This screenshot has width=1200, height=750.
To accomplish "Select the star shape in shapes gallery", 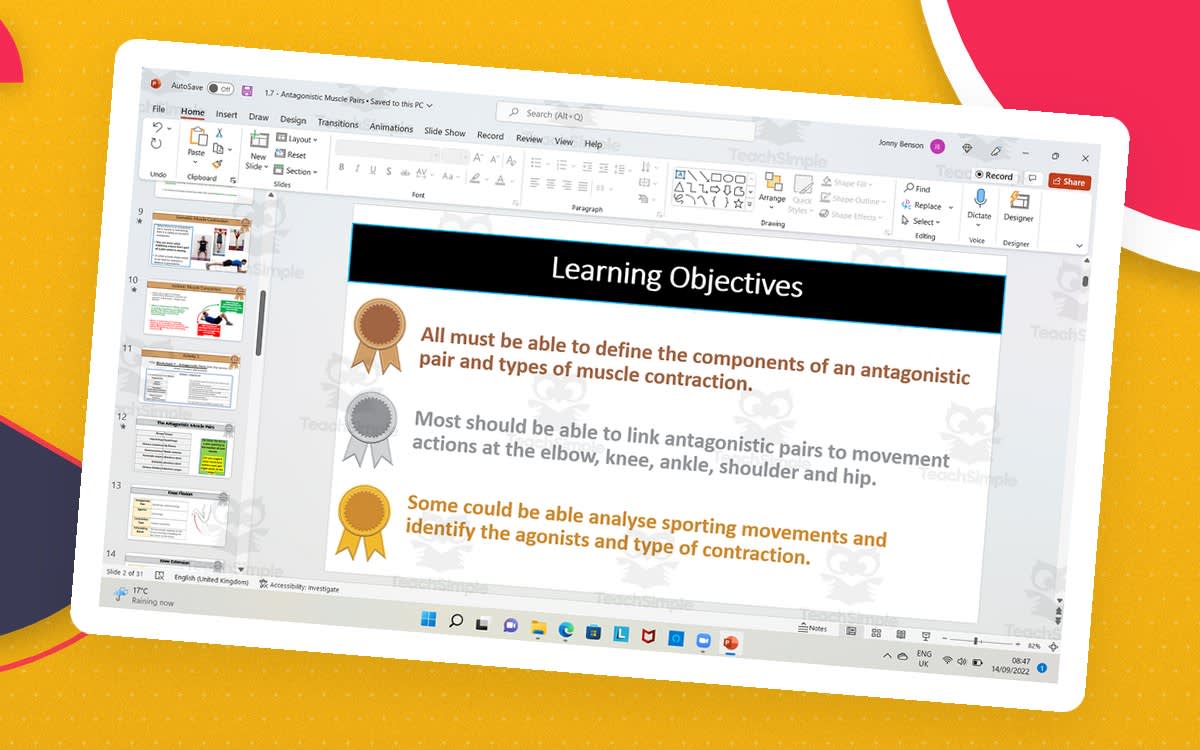I will (x=738, y=203).
